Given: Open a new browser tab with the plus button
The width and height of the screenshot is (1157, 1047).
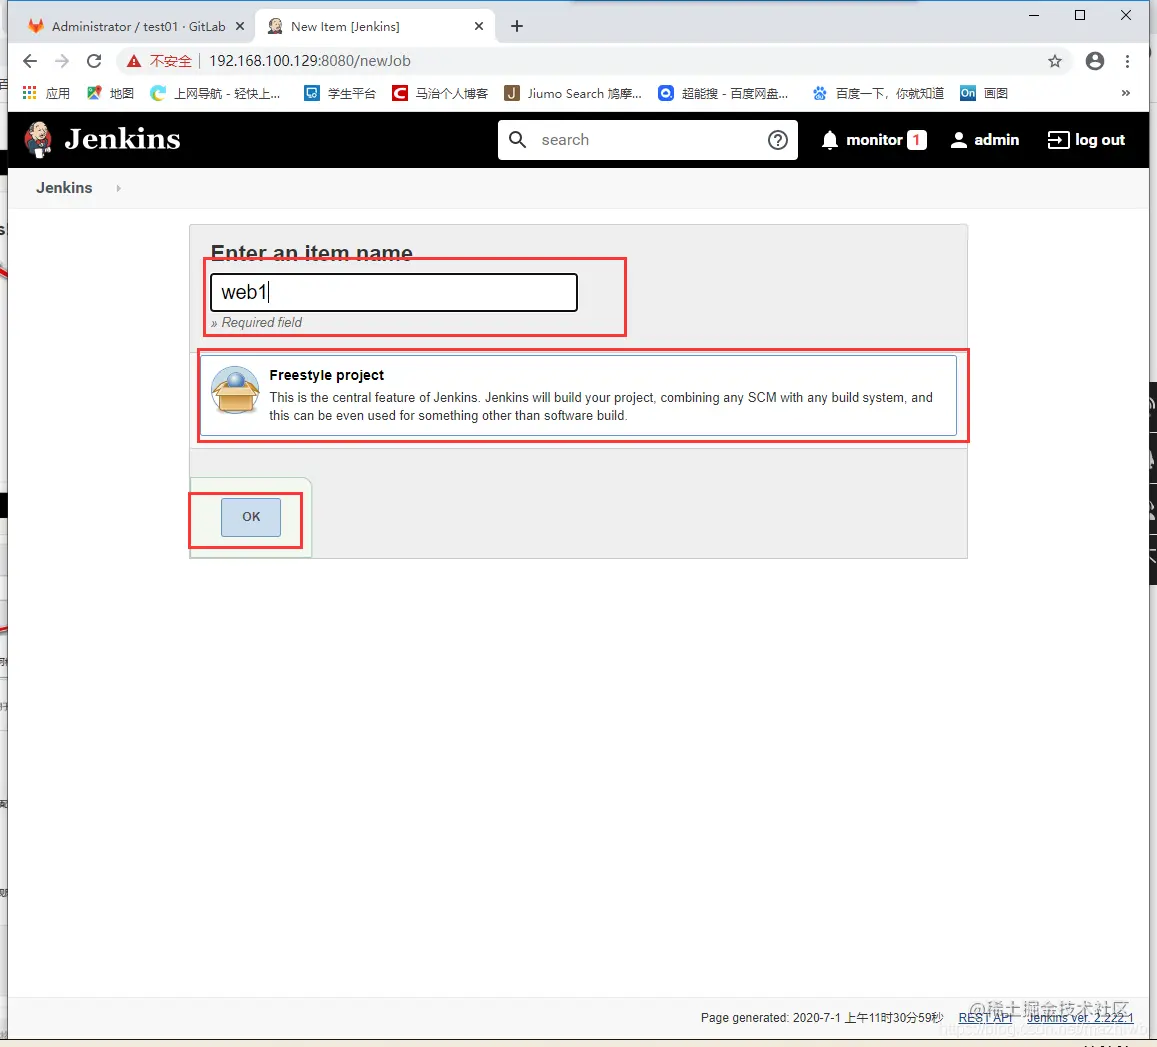Looking at the screenshot, I should pos(517,27).
